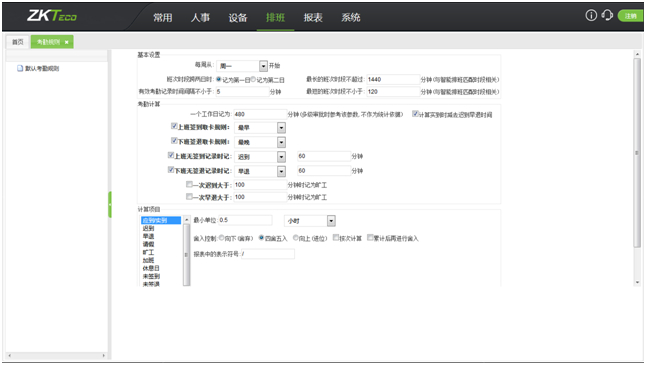646x365 pixels.
Task: Select 默认考勤规则 in the left tree
Action: click(38, 68)
